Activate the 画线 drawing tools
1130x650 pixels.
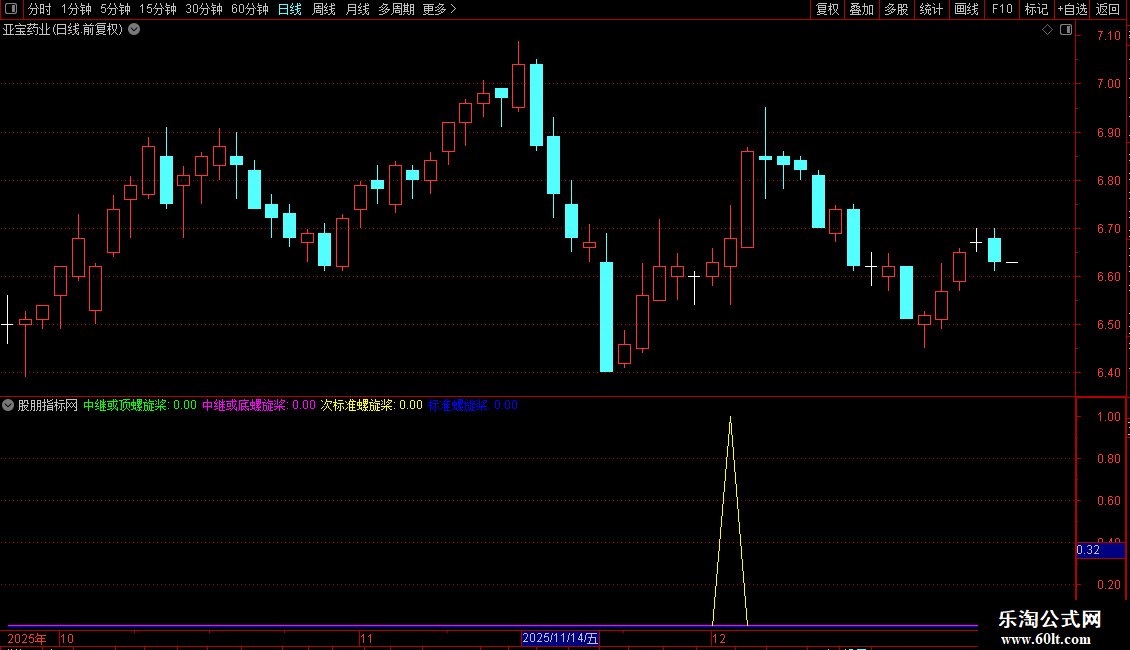tap(966, 9)
